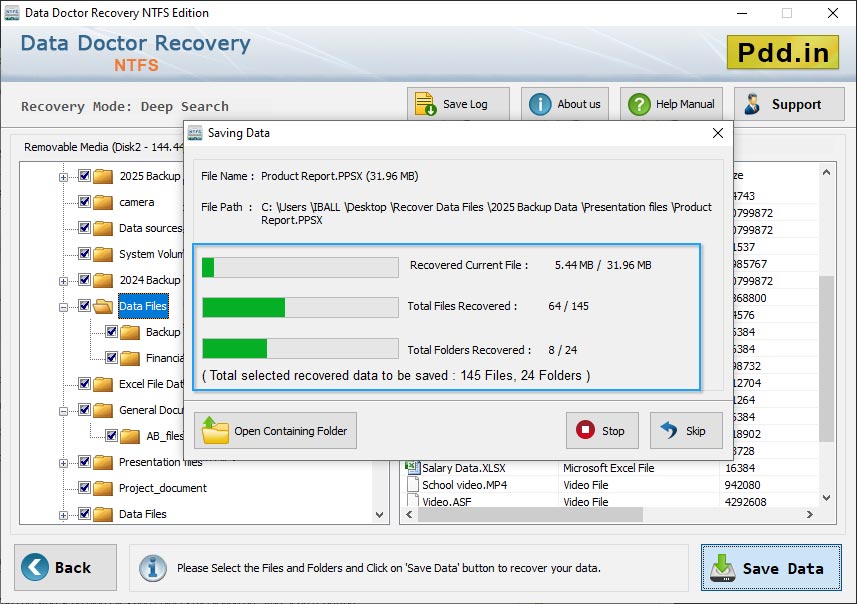Image resolution: width=857 pixels, height=604 pixels.
Task: Select the Video.ASF file row
Action: (611, 501)
